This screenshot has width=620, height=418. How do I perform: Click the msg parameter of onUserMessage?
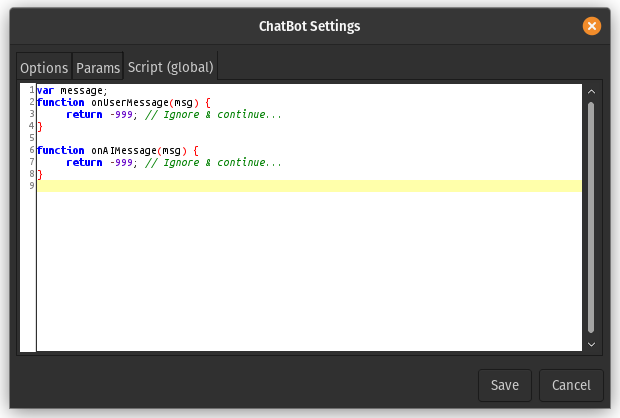pos(183,102)
